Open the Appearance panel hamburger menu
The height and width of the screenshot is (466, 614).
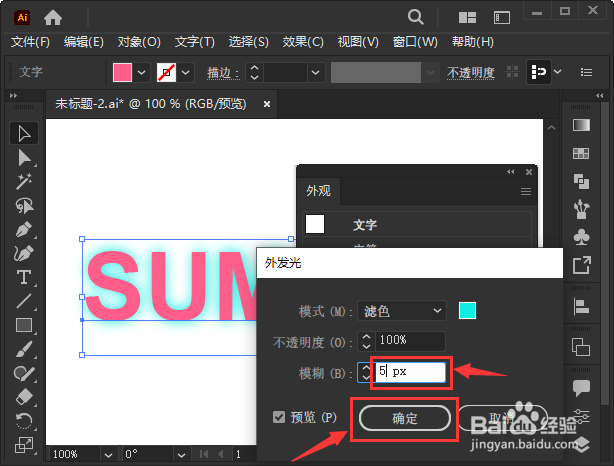pos(526,191)
